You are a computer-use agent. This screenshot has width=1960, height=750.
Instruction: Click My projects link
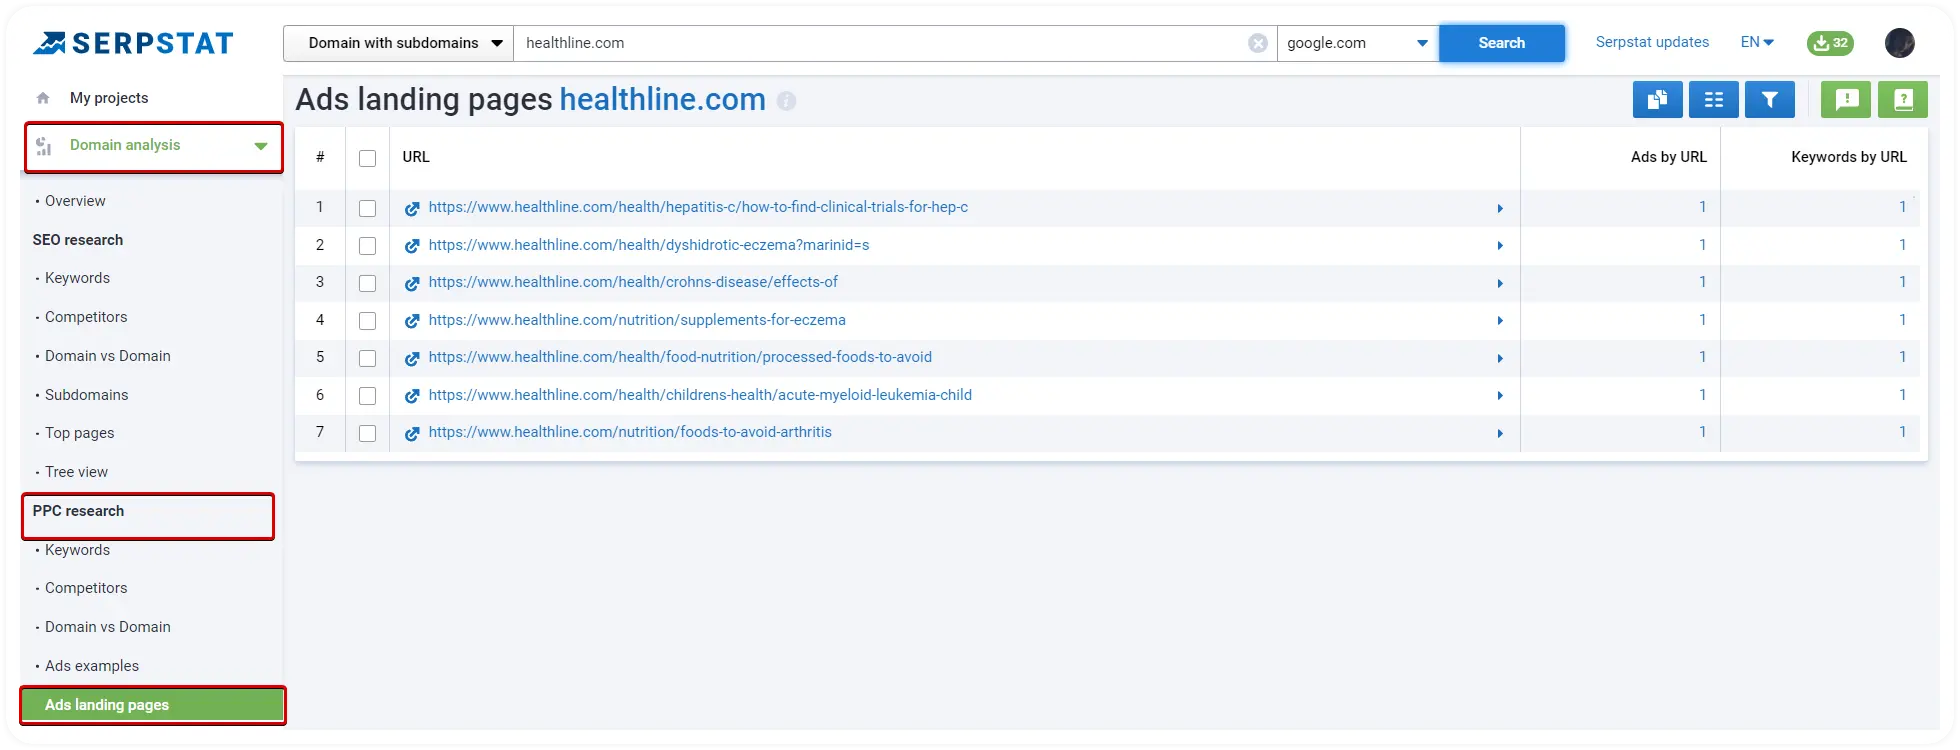point(109,98)
